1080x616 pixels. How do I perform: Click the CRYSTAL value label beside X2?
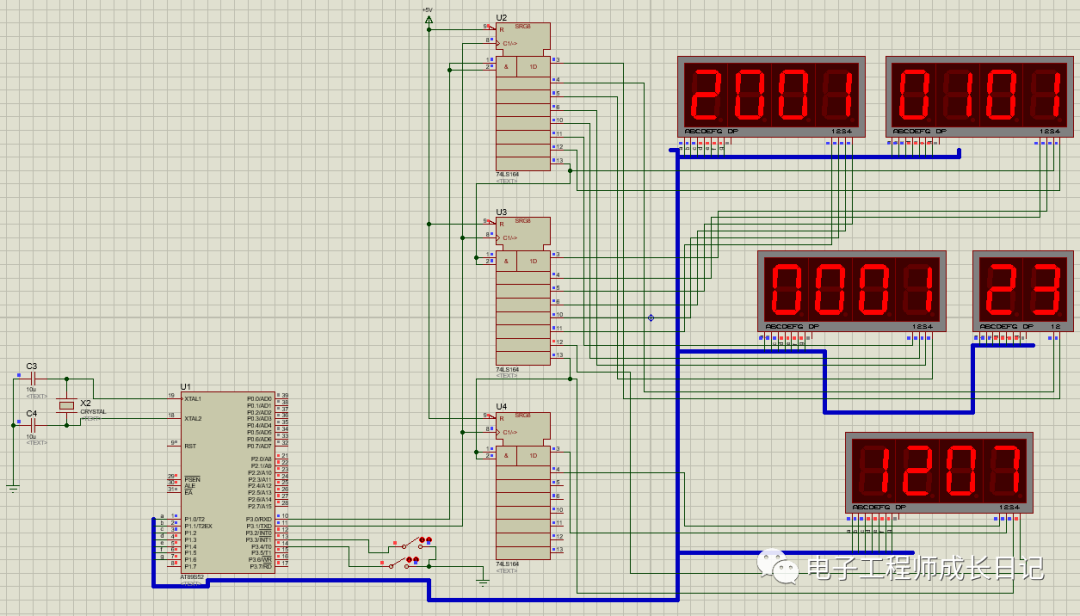(x=93, y=412)
